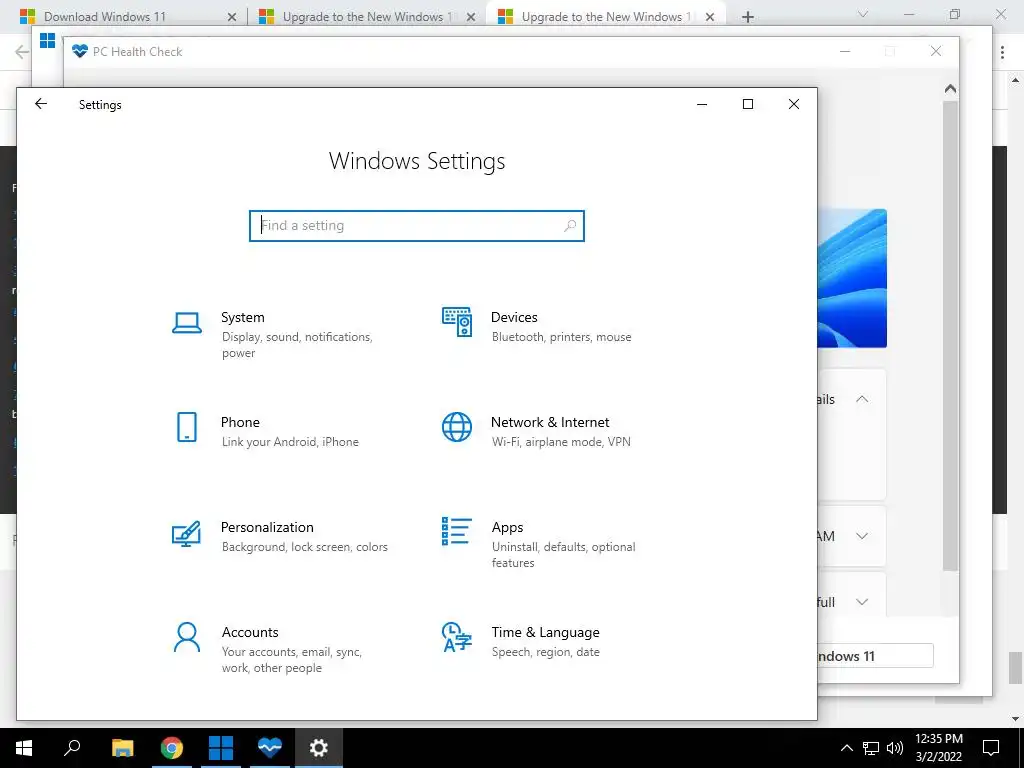Minimize the Settings window
The height and width of the screenshot is (768, 1024).
pyautogui.click(x=702, y=104)
